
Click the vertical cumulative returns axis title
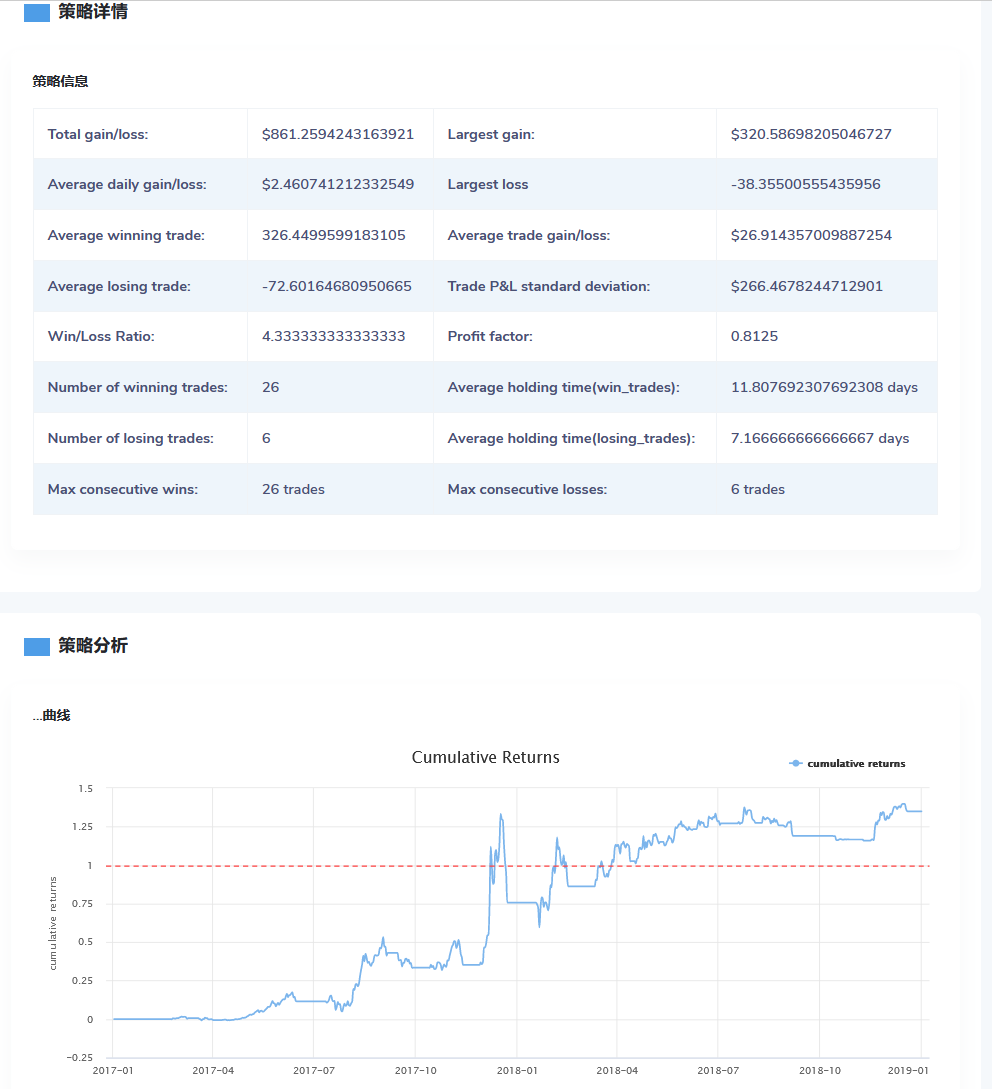pos(53,923)
